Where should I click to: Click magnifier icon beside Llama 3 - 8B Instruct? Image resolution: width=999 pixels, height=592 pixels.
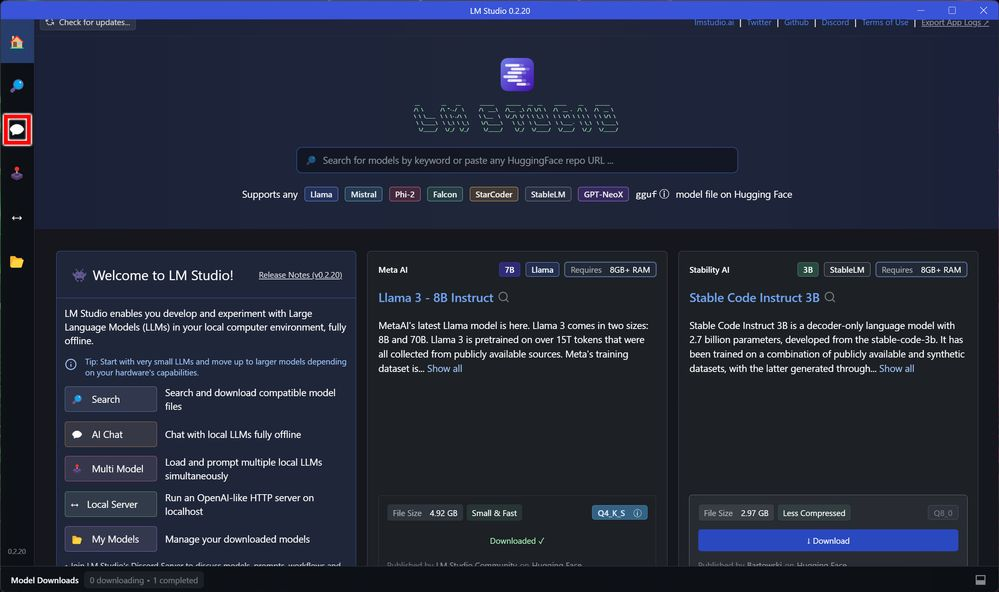click(503, 297)
